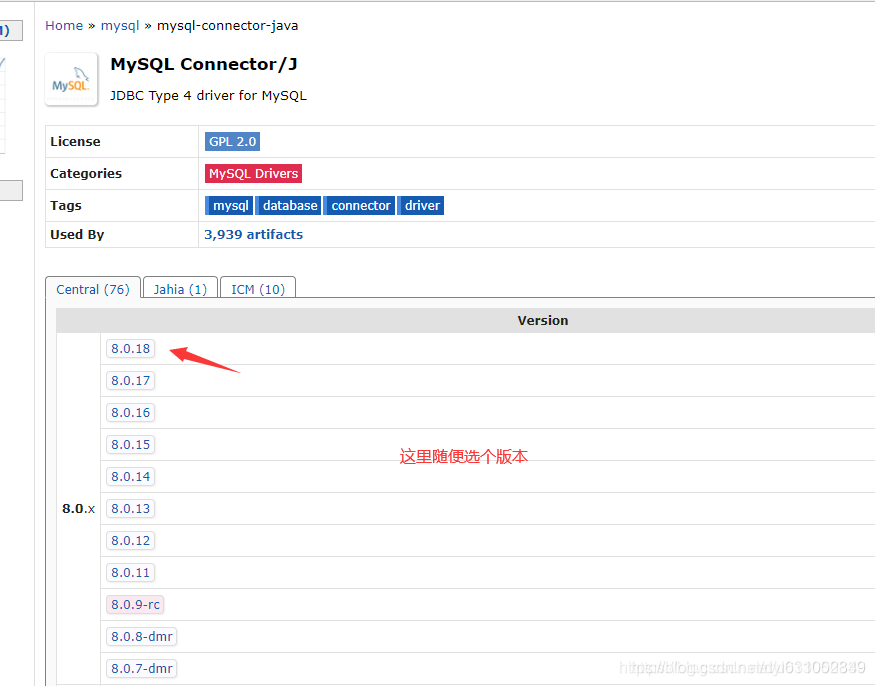Viewport: 875px width, 686px height.
Task: Go to Home breadcrumb link
Action: pos(64,26)
